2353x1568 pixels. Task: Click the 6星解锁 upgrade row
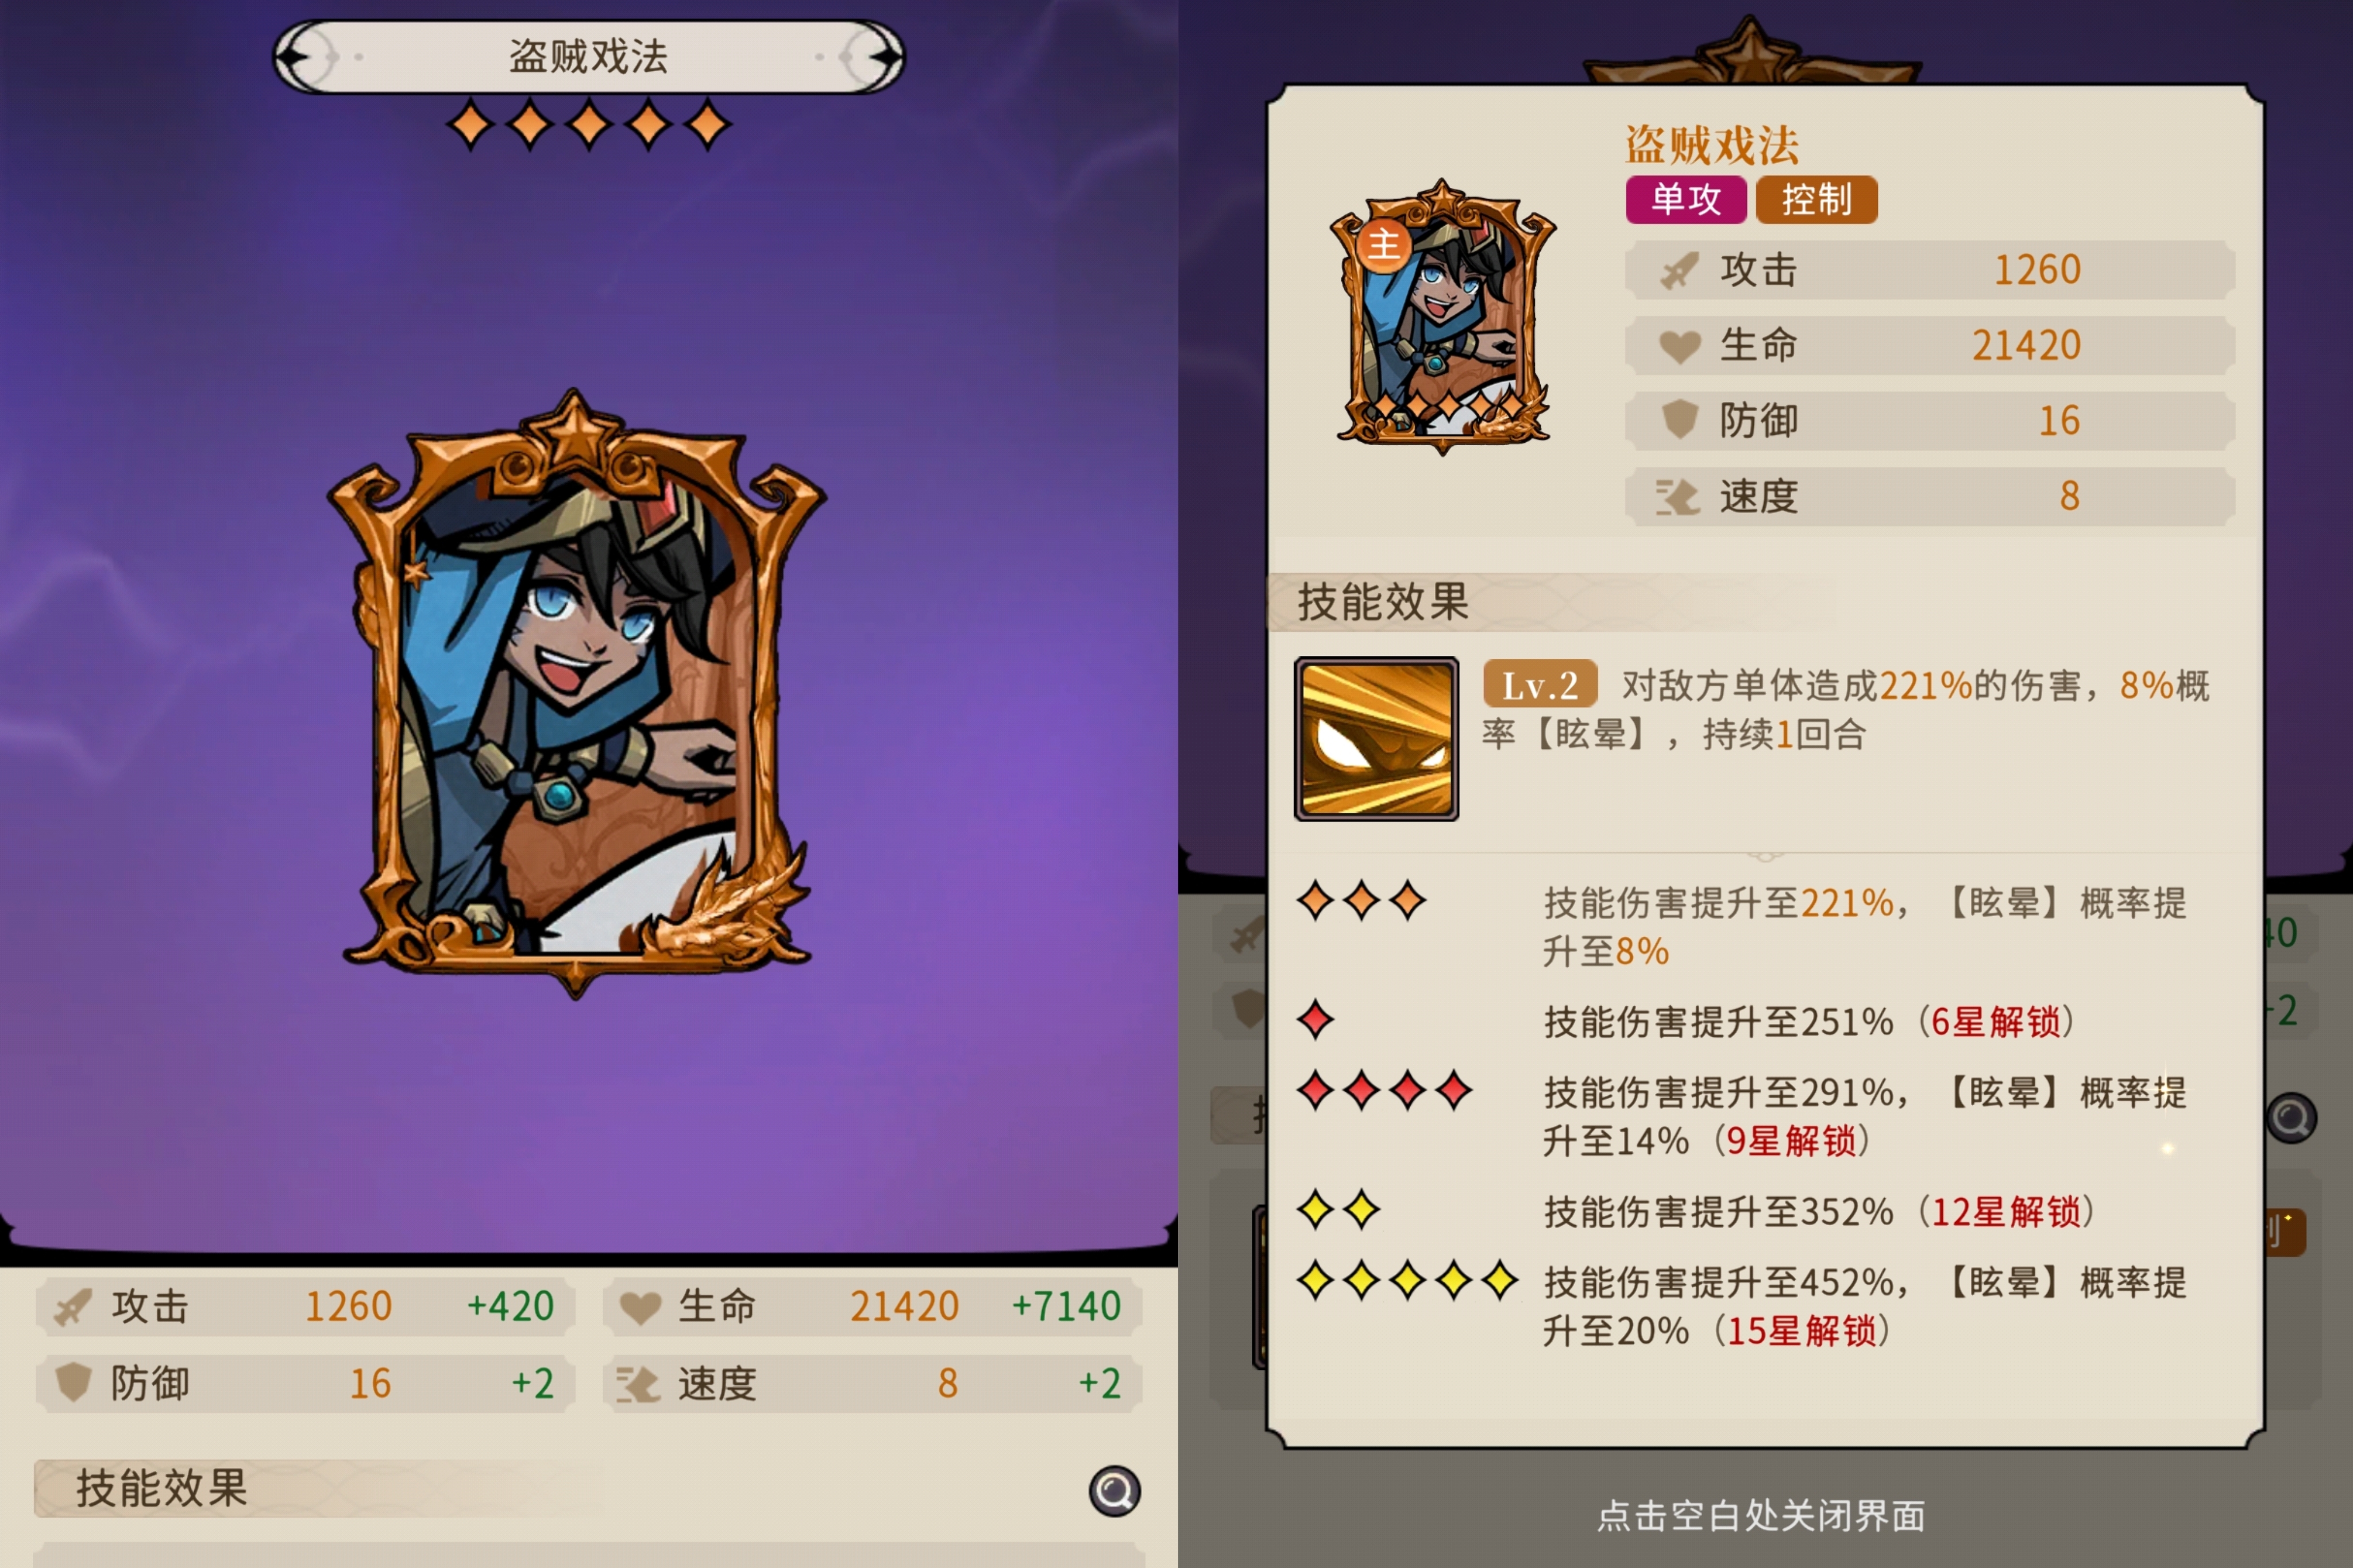coord(1765,1021)
